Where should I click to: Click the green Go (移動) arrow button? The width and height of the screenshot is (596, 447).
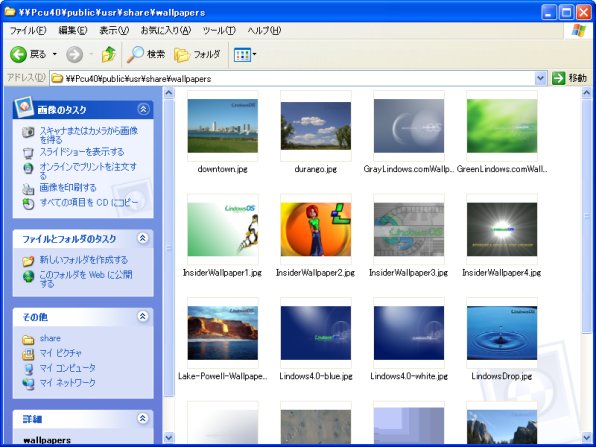(x=559, y=78)
